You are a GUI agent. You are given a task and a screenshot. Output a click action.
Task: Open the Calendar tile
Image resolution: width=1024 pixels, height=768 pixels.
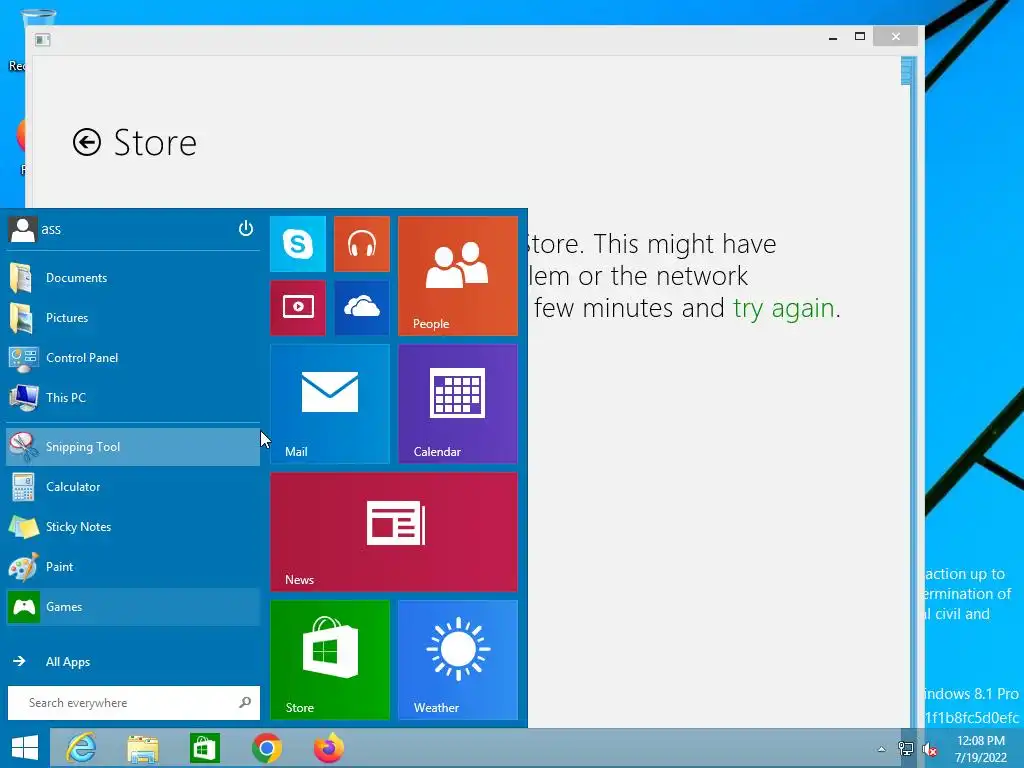point(458,404)
